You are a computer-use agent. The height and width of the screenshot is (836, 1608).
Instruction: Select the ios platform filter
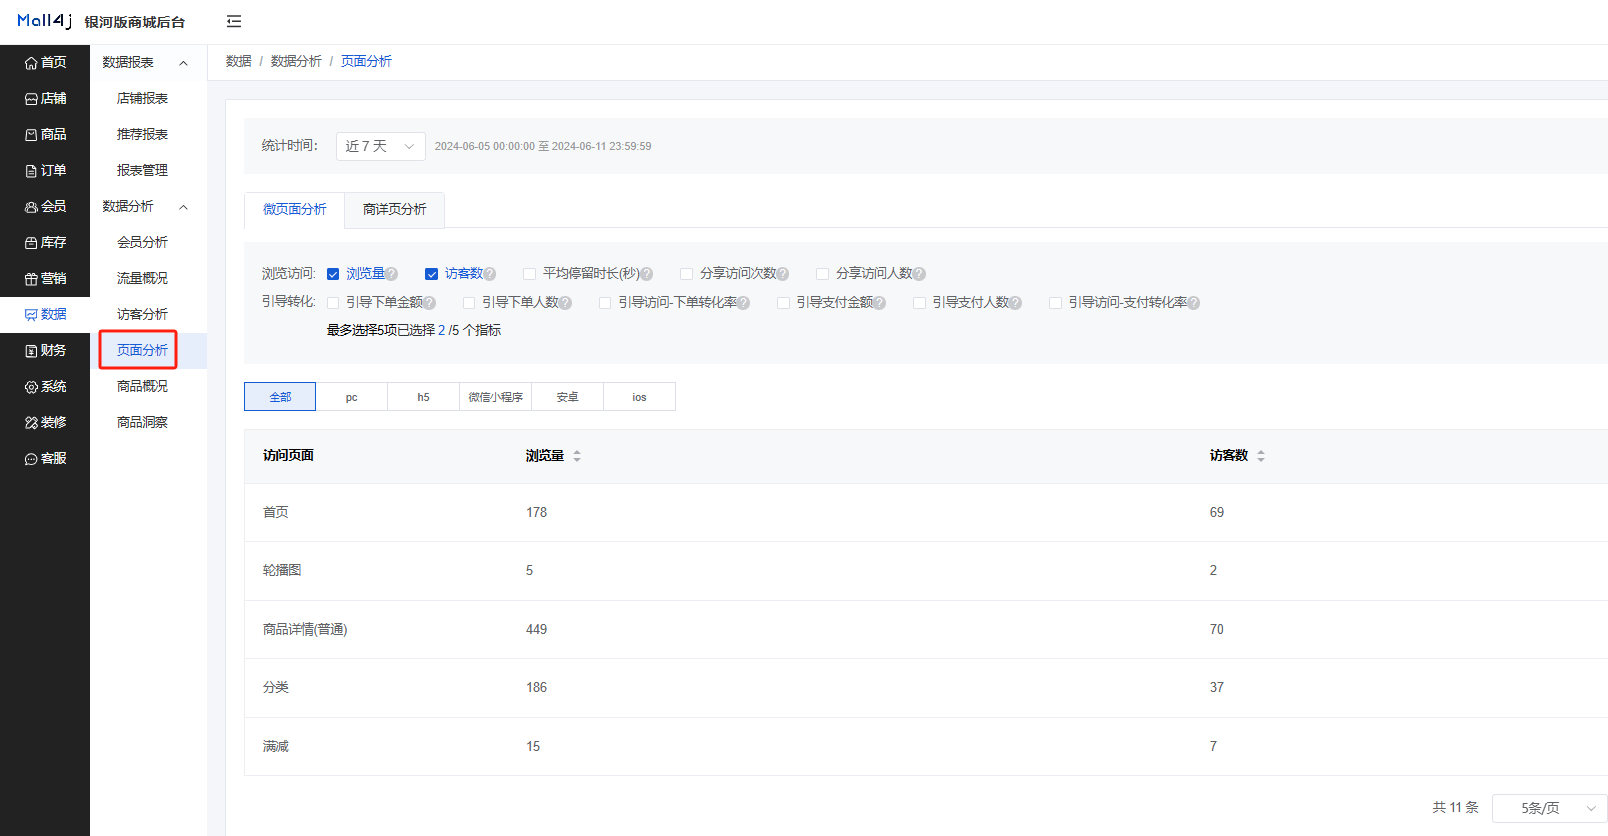pos(640,397)
